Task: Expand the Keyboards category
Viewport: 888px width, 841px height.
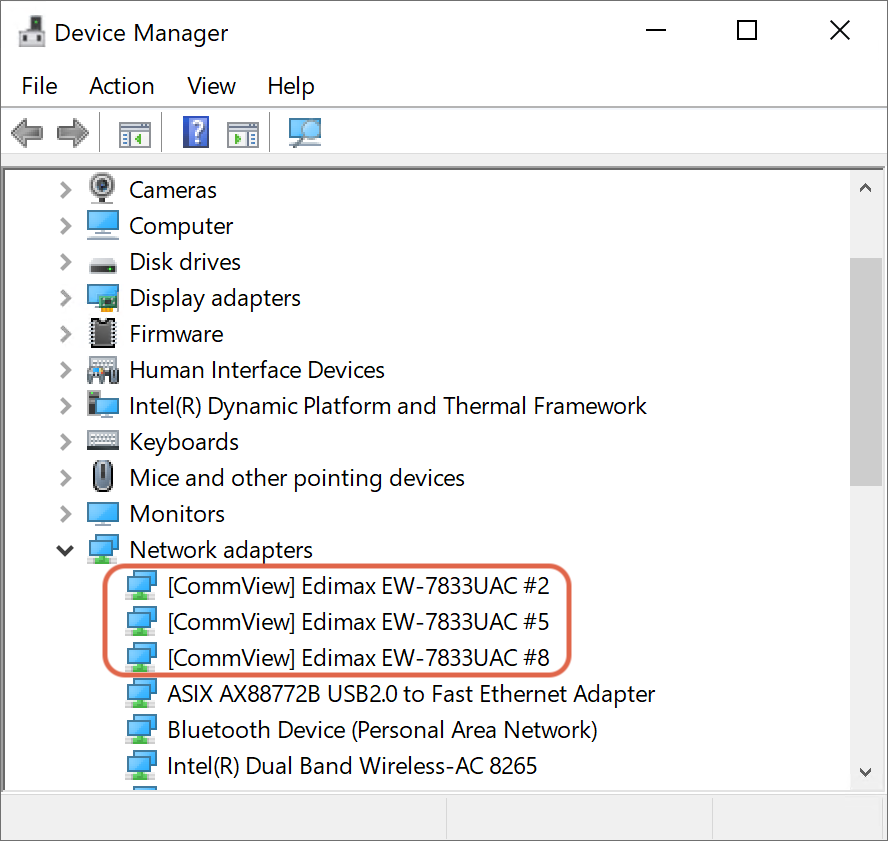Action: pyautogui.click(x=66, y=442)
